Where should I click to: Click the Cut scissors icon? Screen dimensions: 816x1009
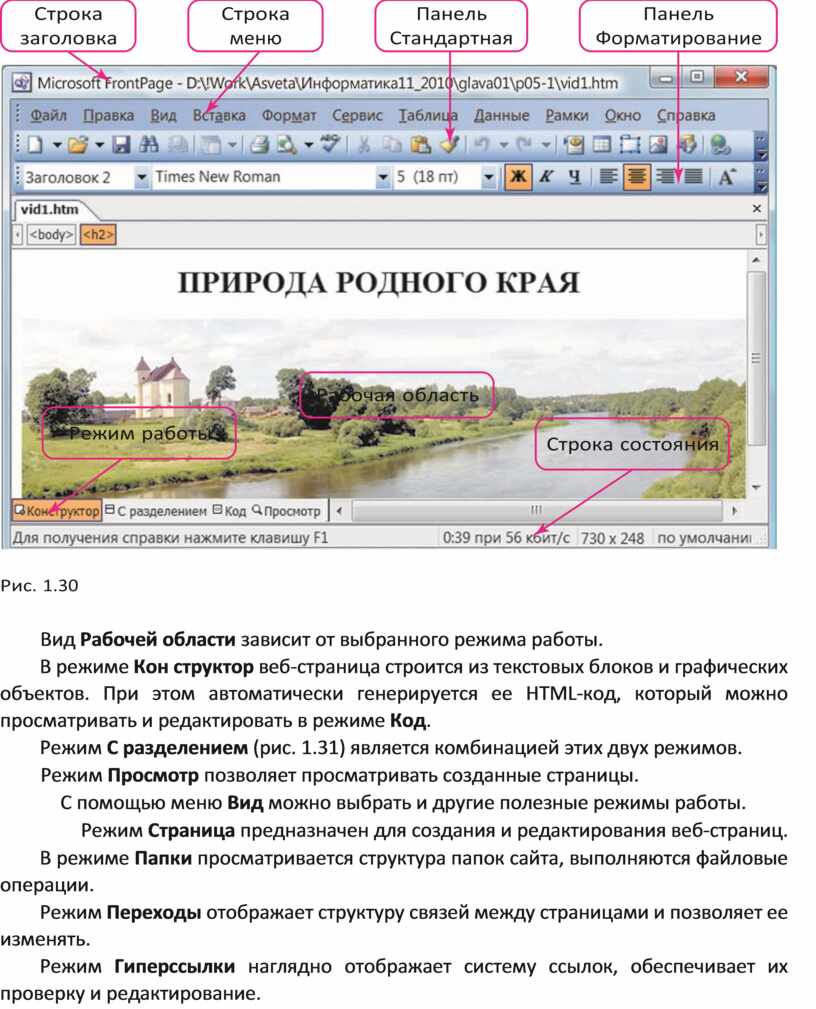point(364,145)
